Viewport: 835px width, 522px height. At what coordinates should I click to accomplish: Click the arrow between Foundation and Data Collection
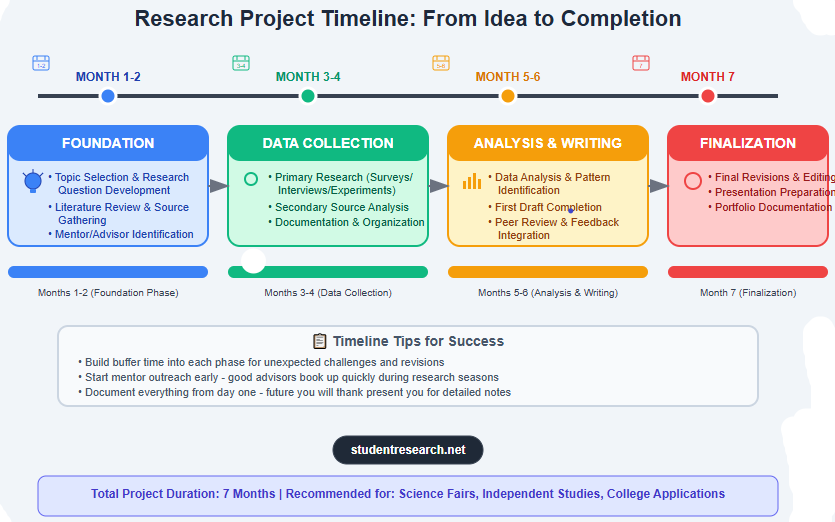(218, 186)
